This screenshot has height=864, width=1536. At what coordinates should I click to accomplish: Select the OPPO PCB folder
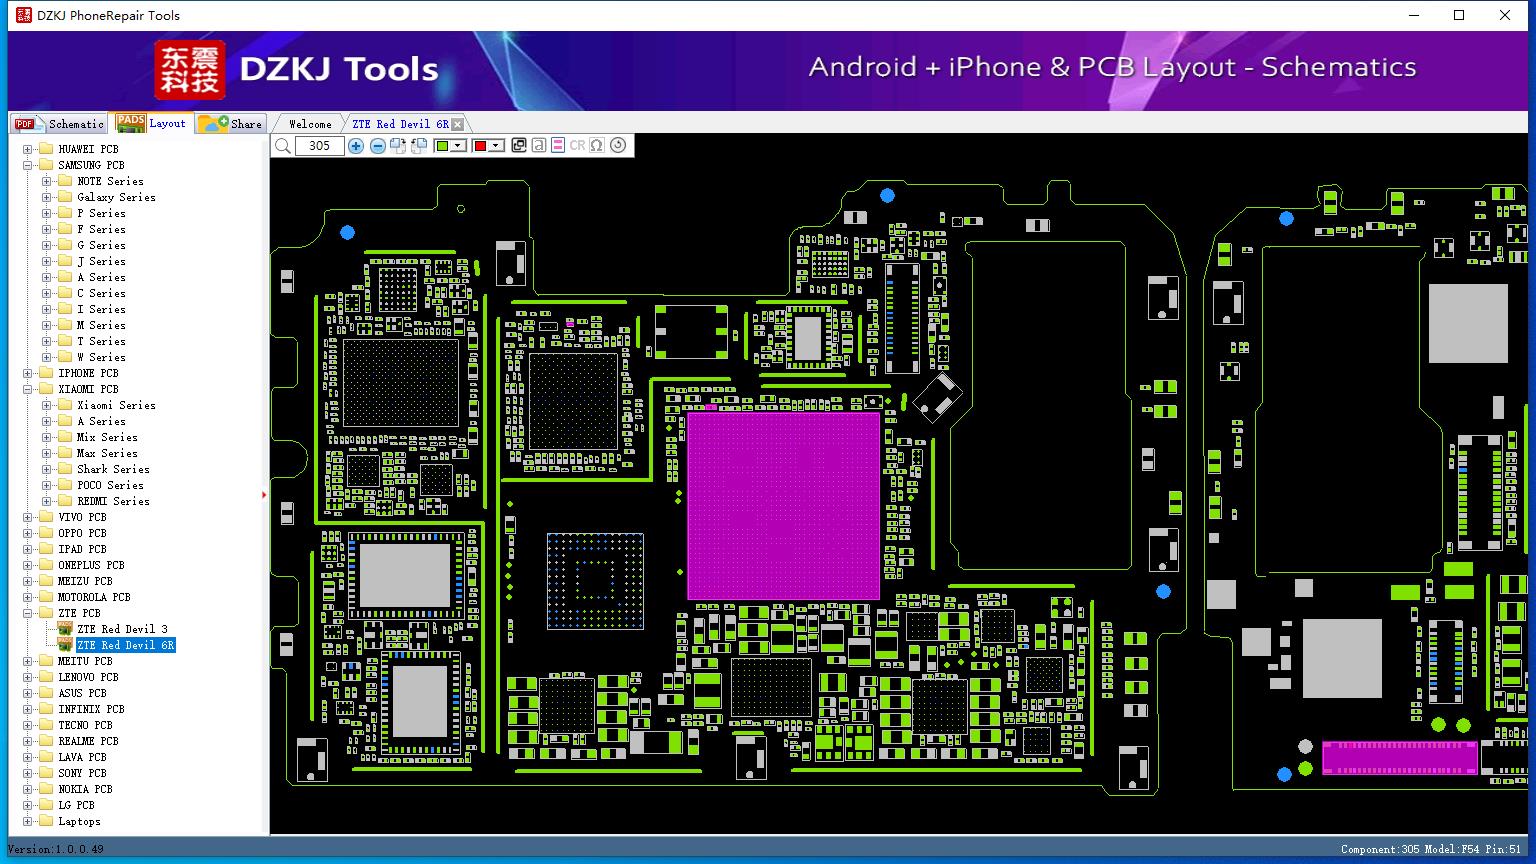(x=82, y=533)
